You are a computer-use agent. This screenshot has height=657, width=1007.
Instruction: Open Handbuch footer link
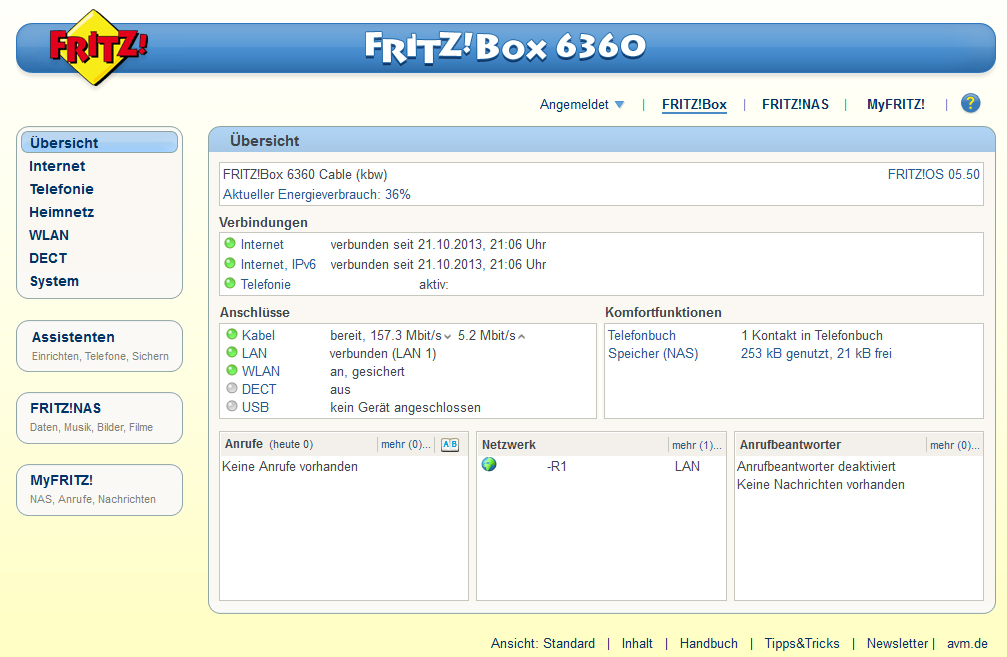708,644
